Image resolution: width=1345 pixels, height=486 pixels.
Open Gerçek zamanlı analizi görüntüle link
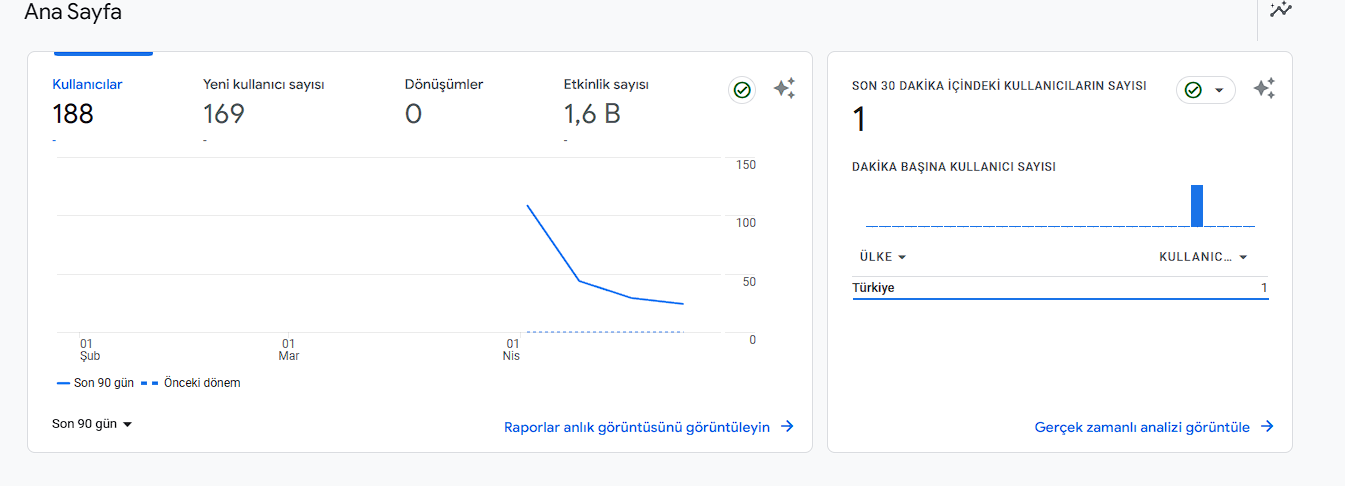click(x=1142, y=427)
